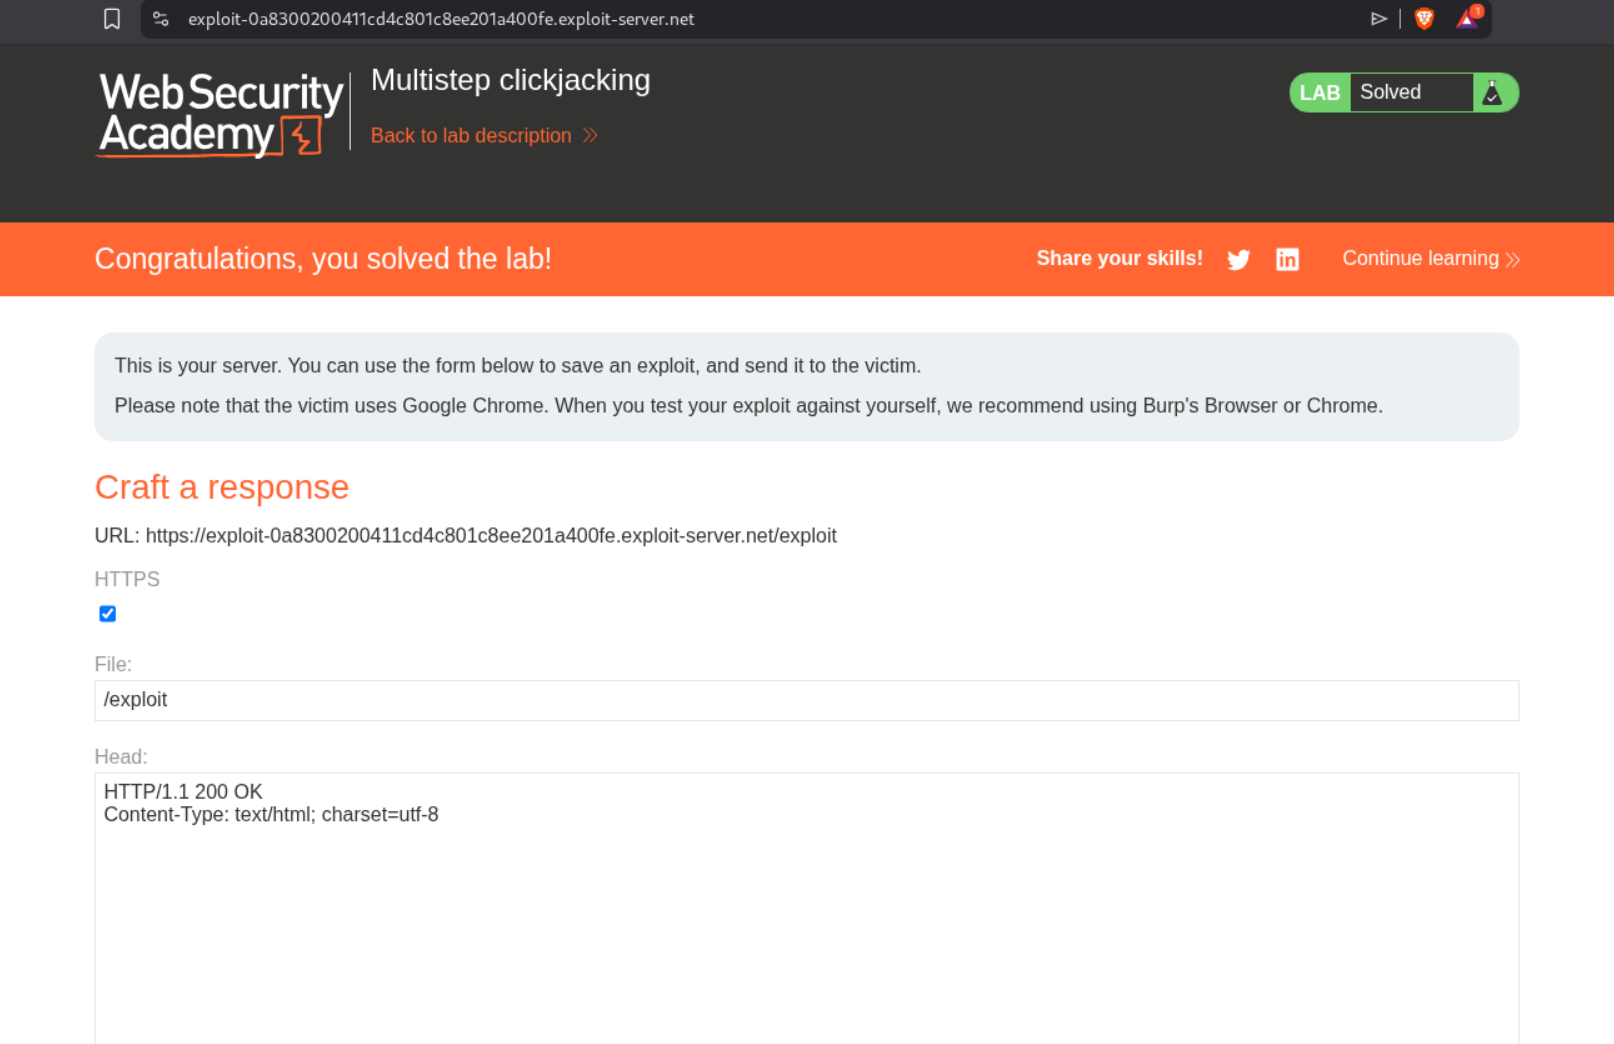Uncheck the HTTPS checkbox

click(108, 614)
